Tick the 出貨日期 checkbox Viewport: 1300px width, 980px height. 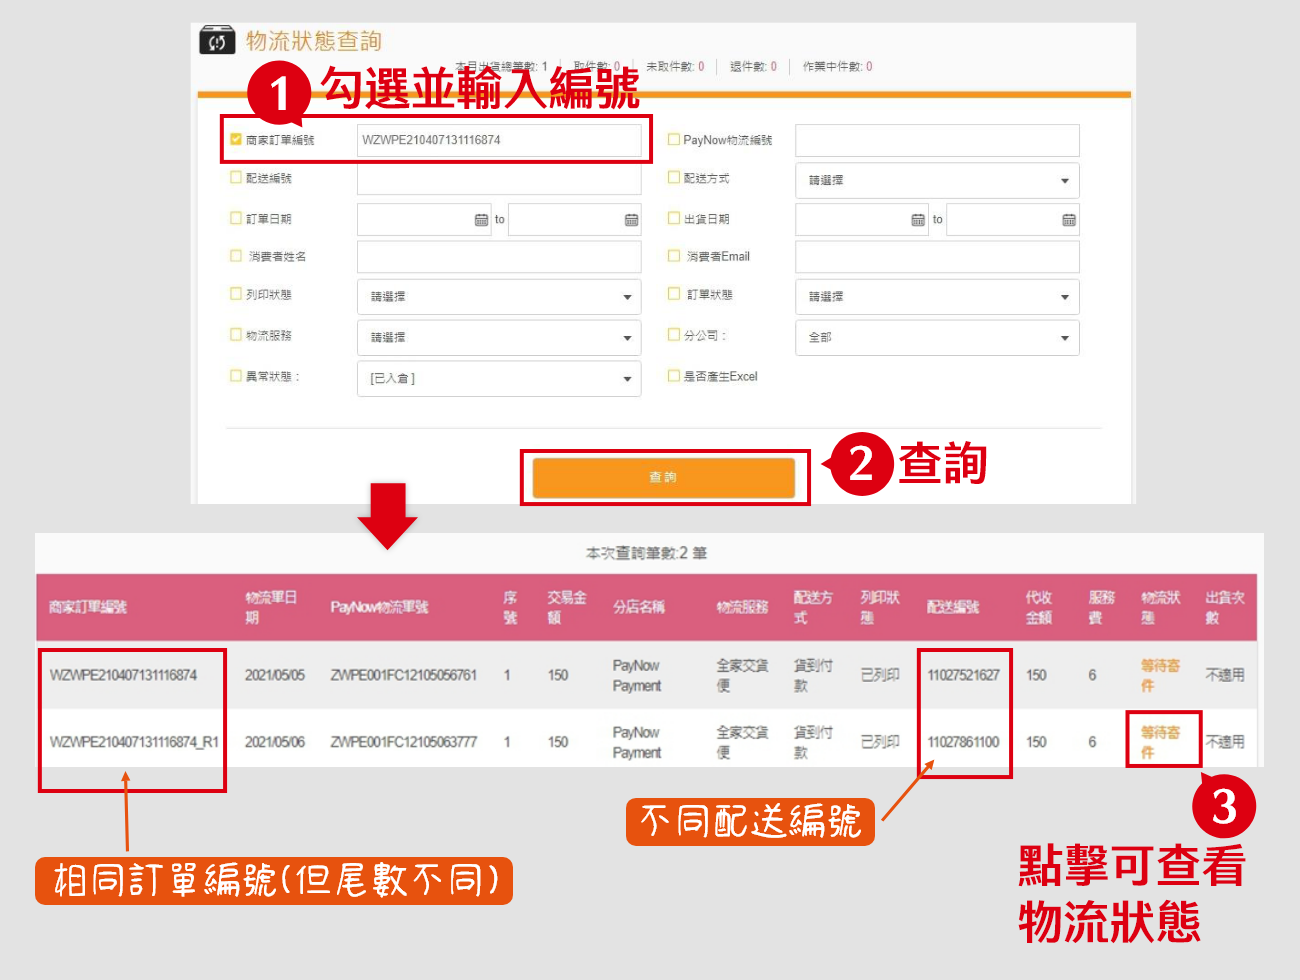click(x=674, y=218)
